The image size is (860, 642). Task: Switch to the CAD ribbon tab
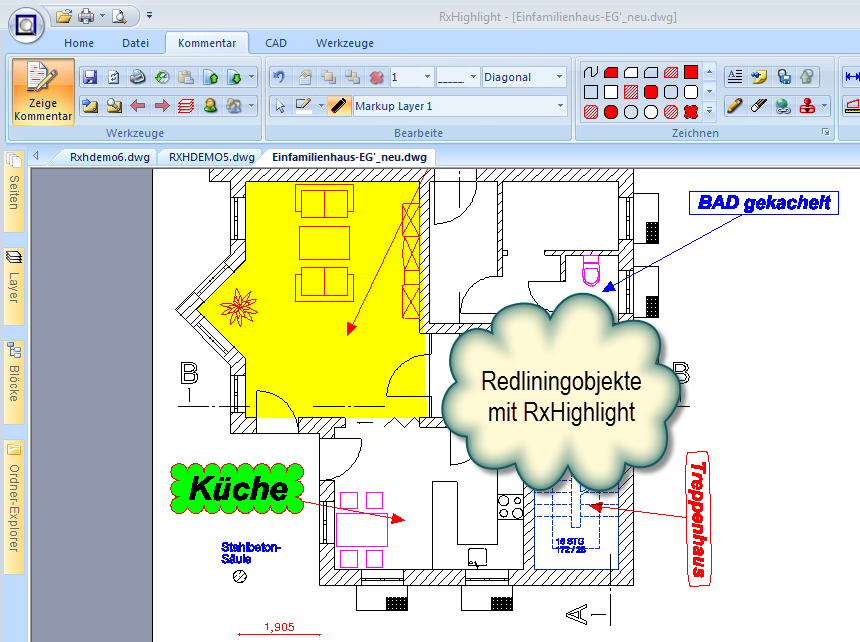pos(275,43)
